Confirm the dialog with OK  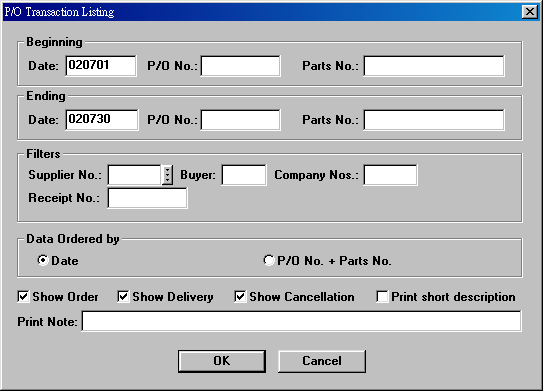click(x=222, y=361)
